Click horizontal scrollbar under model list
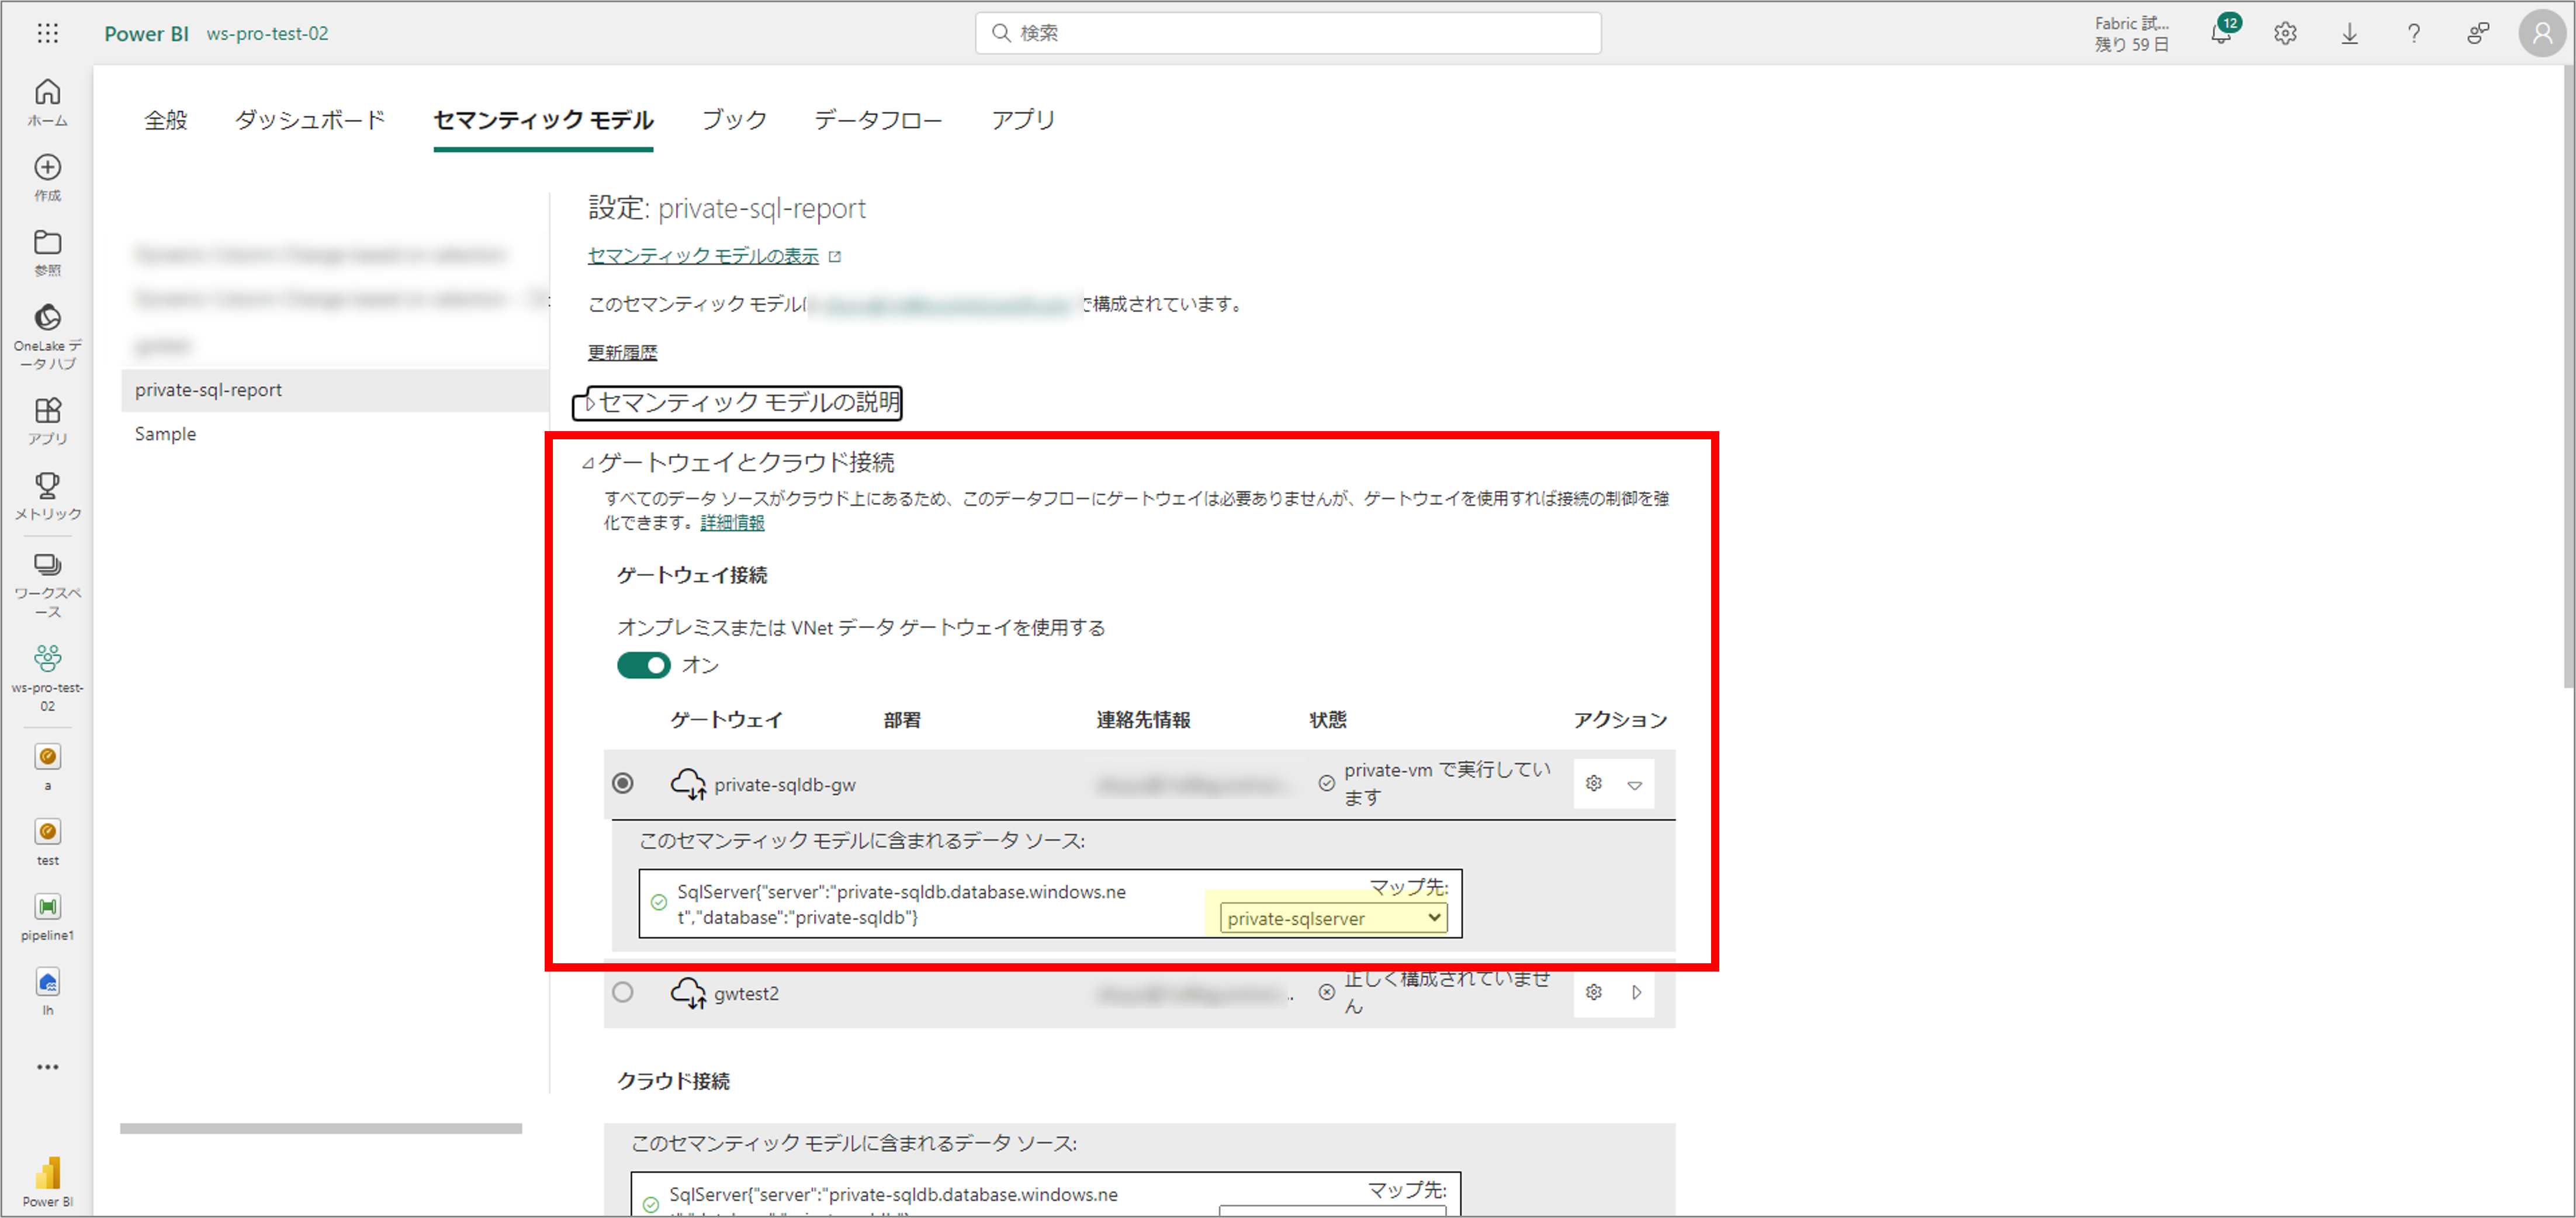This screenshot has height=1218, width=2576. (x=320, y=1128)
